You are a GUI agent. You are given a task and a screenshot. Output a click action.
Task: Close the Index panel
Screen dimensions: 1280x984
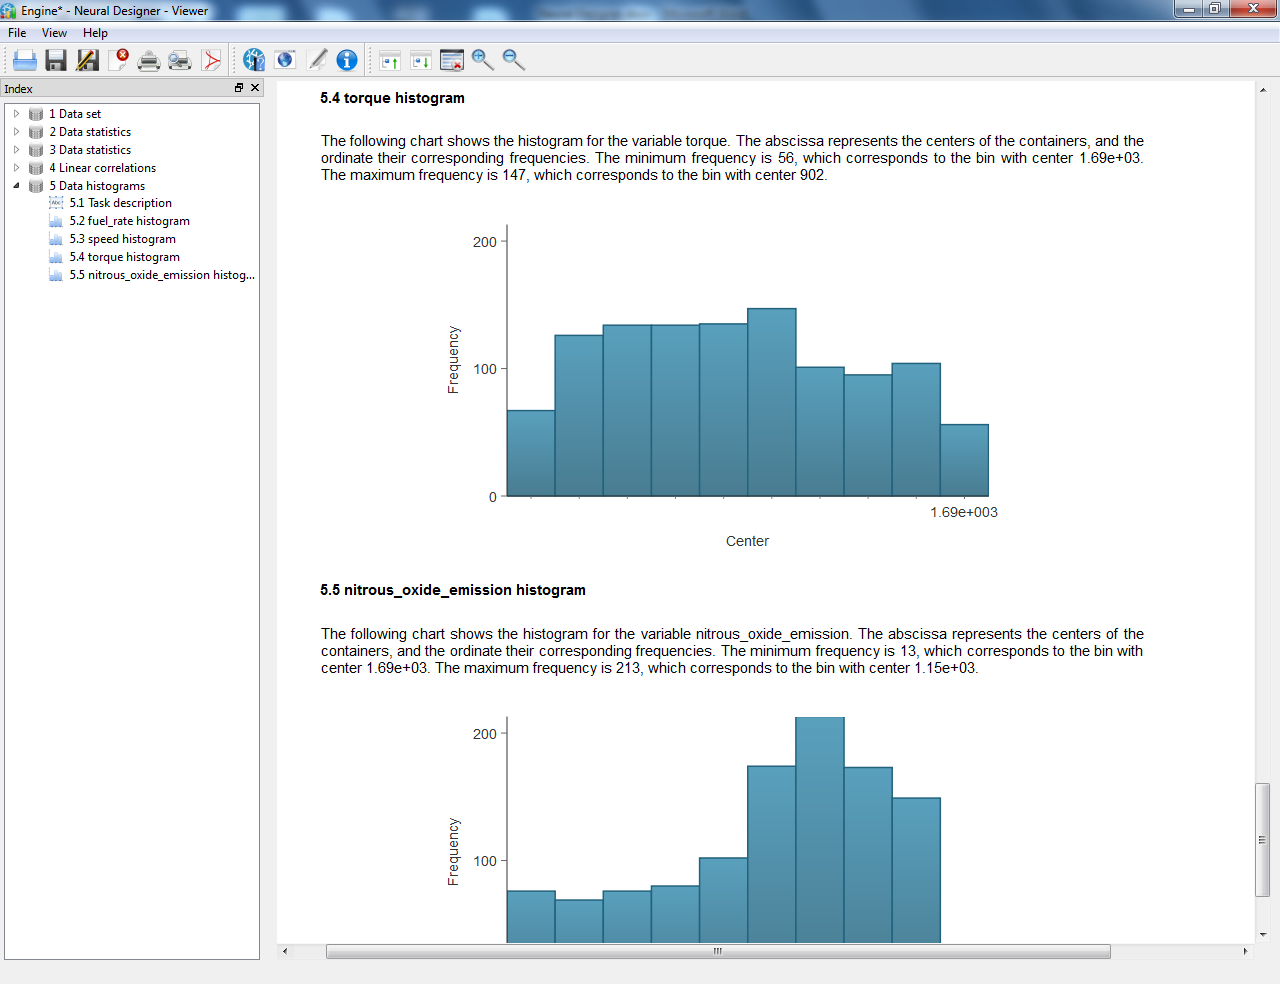[255, 88]
